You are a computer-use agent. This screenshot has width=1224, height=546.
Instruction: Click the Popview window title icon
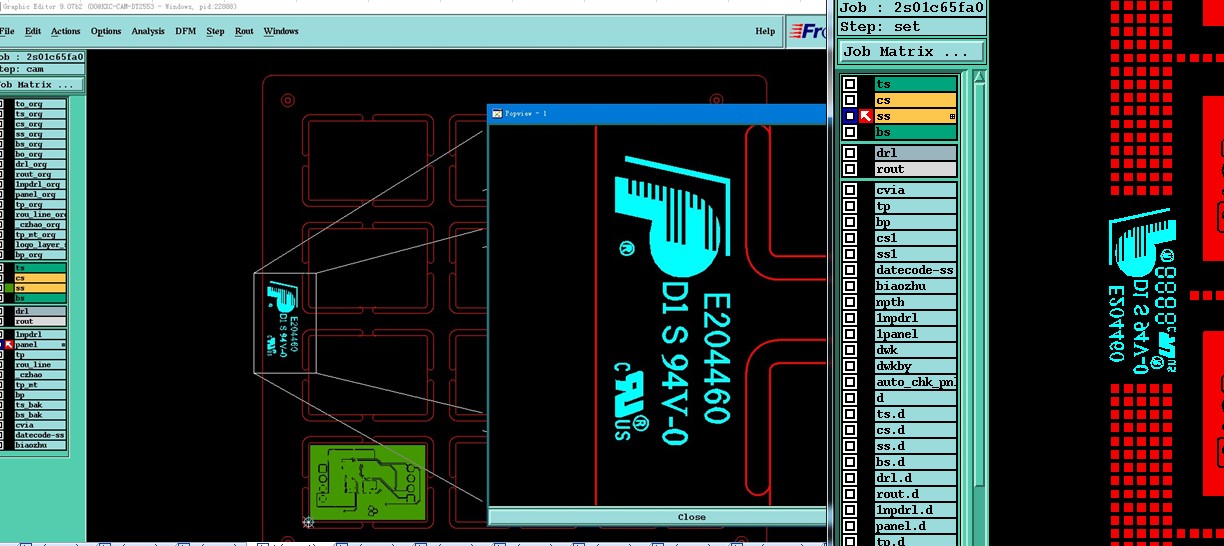[497, 113]
